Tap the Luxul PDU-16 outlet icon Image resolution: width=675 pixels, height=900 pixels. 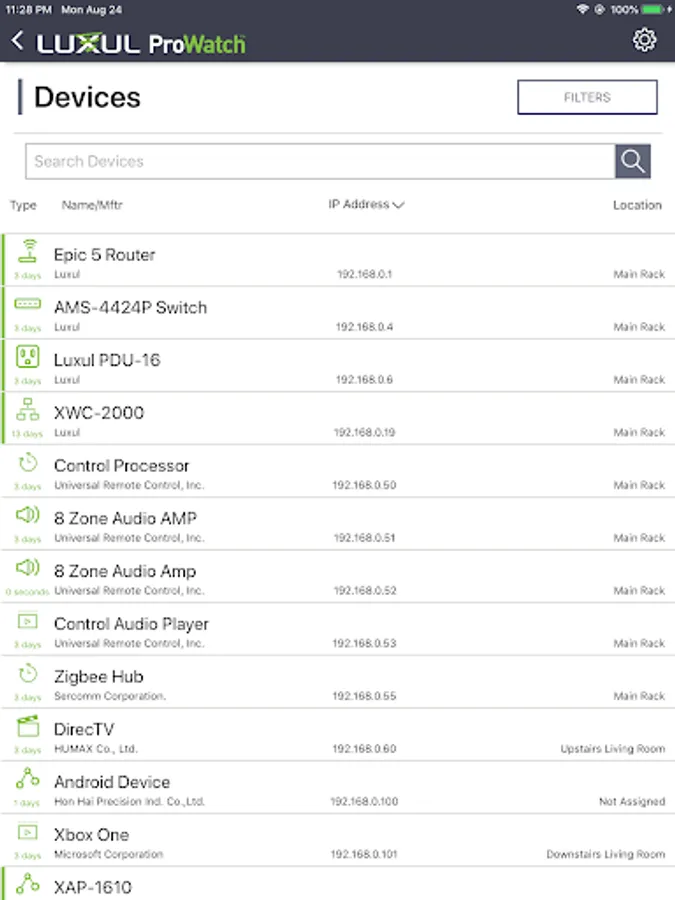pos(28,357)
